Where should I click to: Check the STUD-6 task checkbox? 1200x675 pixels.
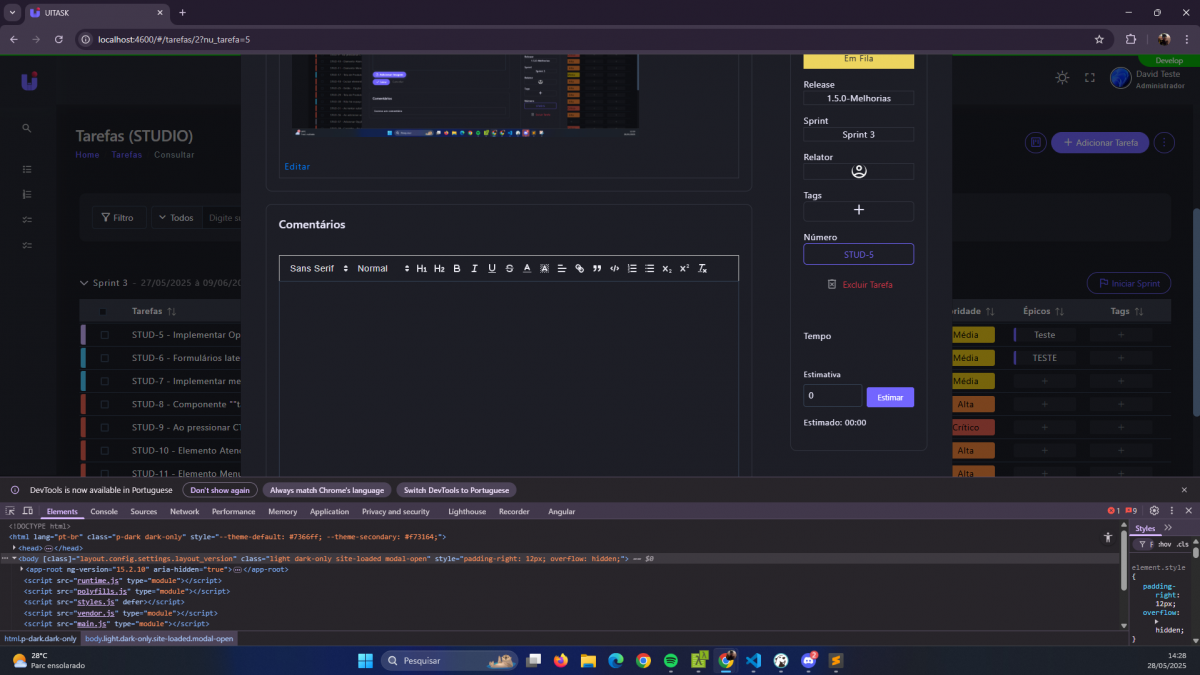pos(104,358)
